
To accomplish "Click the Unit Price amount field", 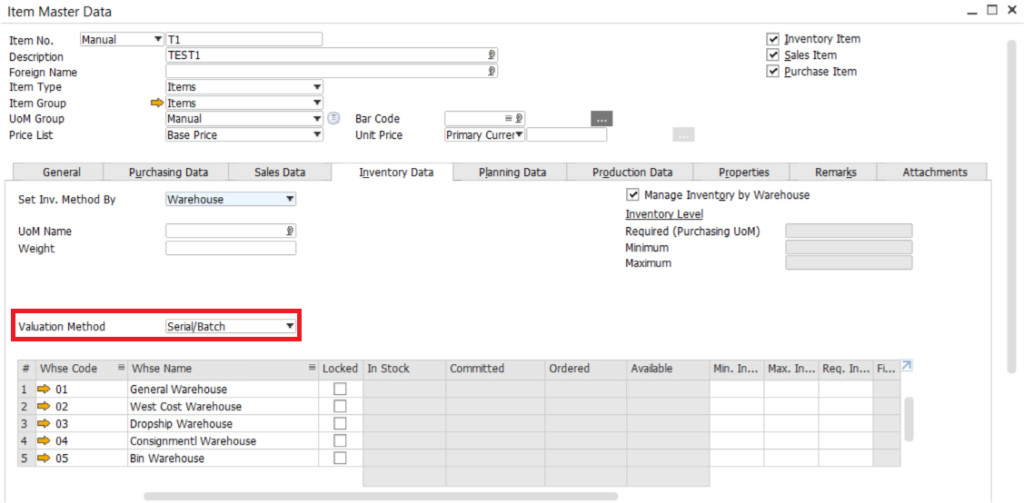I will [x=567, y=135].
